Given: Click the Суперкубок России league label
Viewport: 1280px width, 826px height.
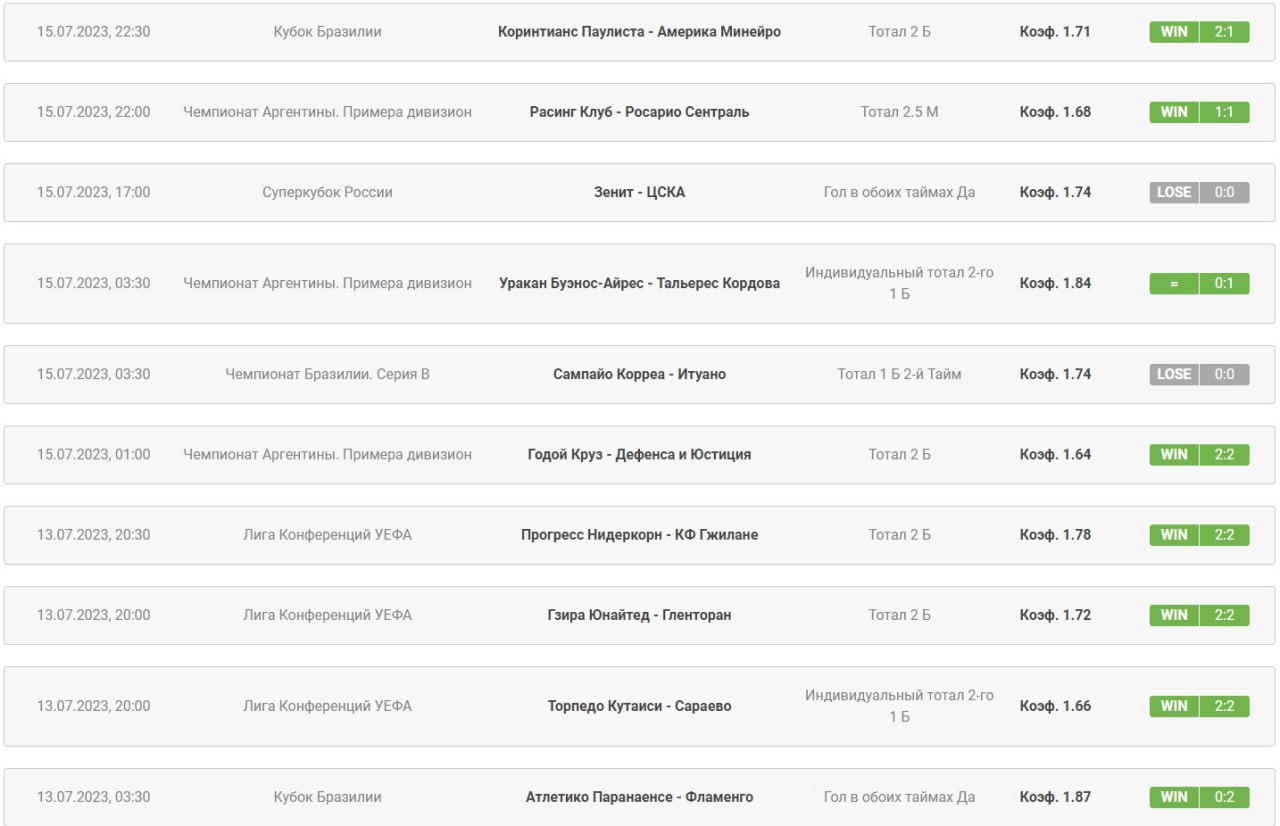Looking at the screenshot, I should (327, 192).
